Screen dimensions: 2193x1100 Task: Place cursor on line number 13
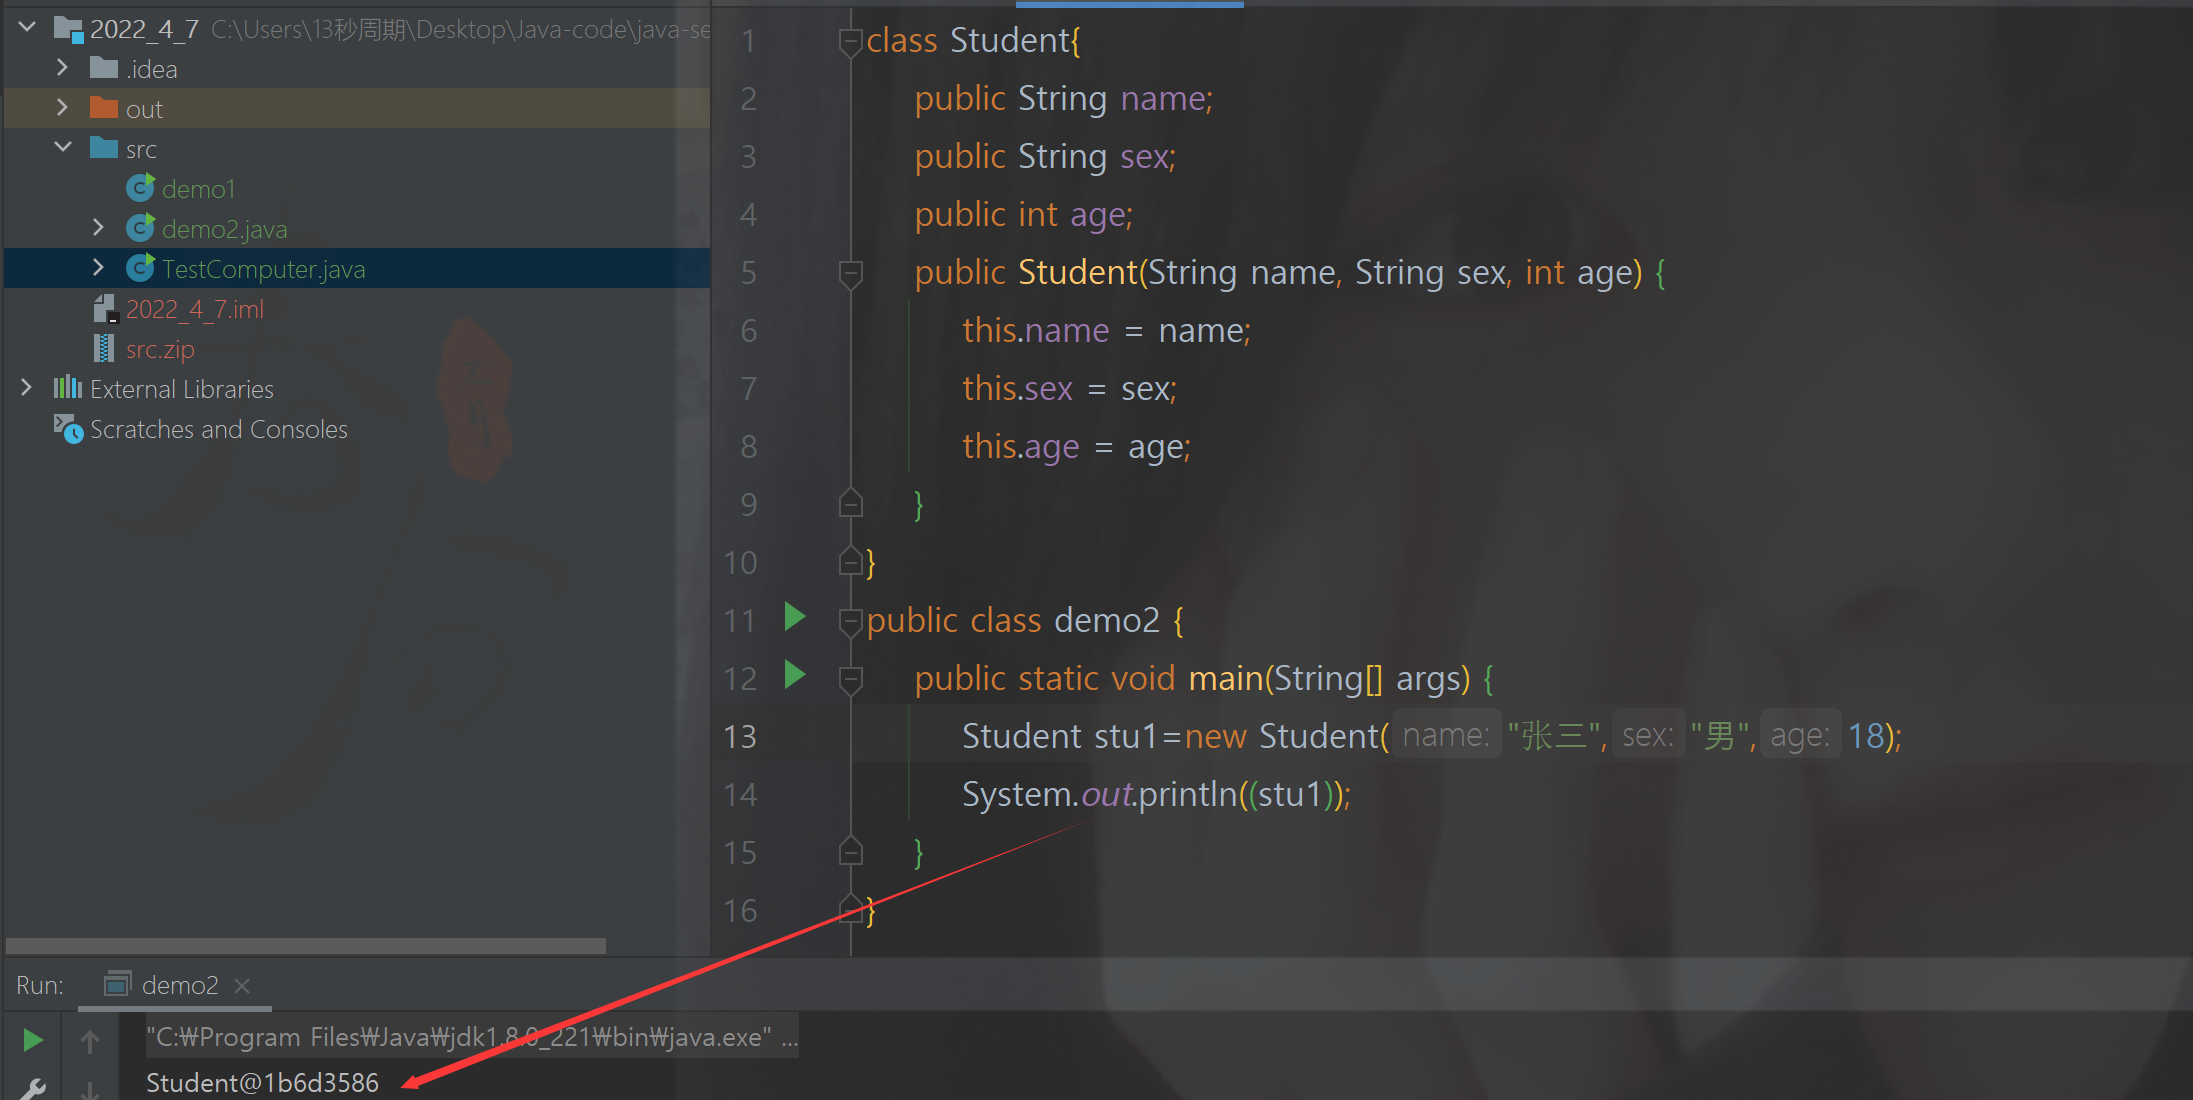[740, 737]
